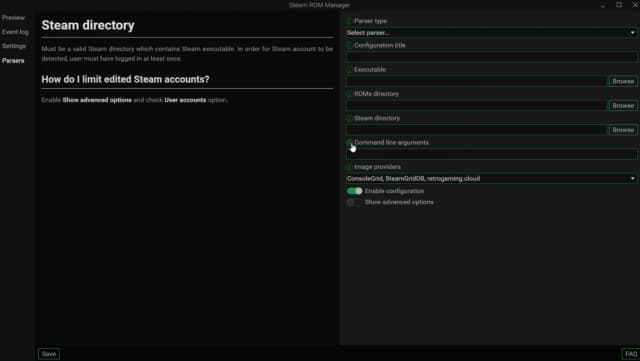Open the Event log page
This screenshot has height=361, width=640.
[x=15, y=32]
